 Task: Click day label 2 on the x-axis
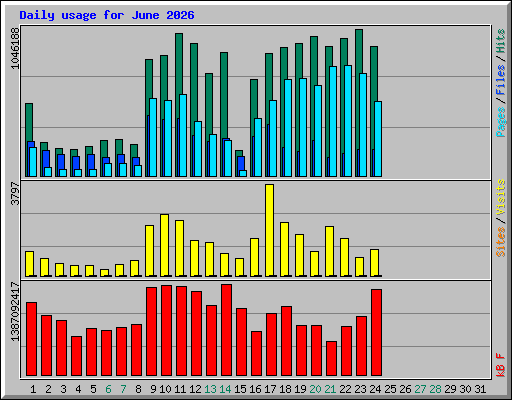48,389
